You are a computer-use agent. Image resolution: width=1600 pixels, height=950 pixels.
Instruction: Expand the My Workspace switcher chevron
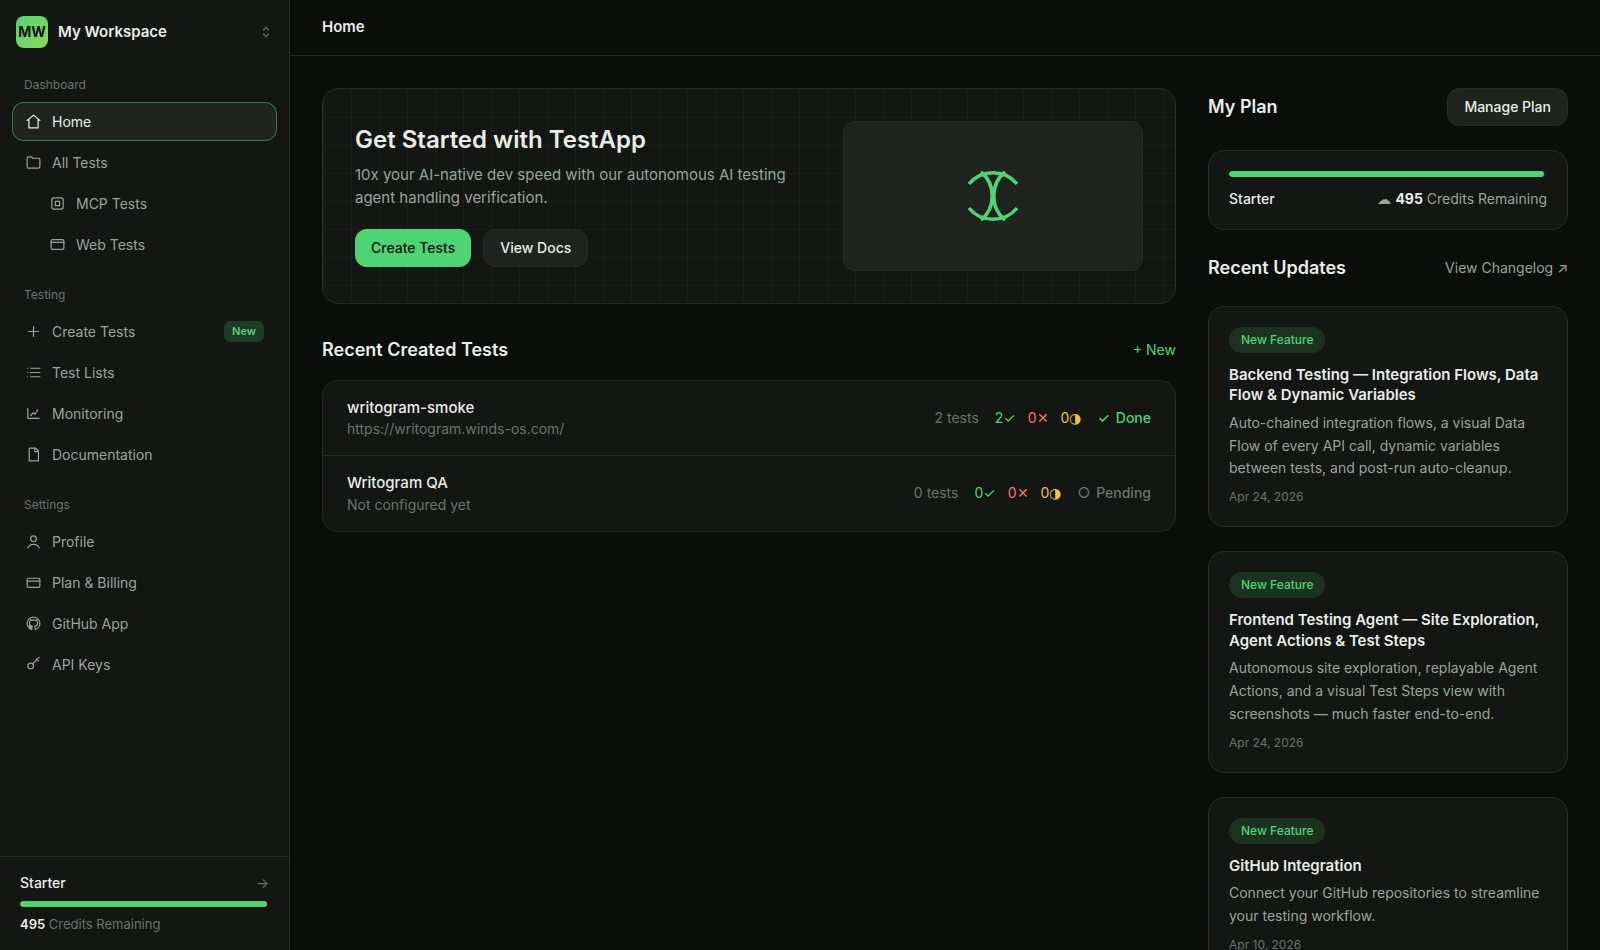click(266, 32)
